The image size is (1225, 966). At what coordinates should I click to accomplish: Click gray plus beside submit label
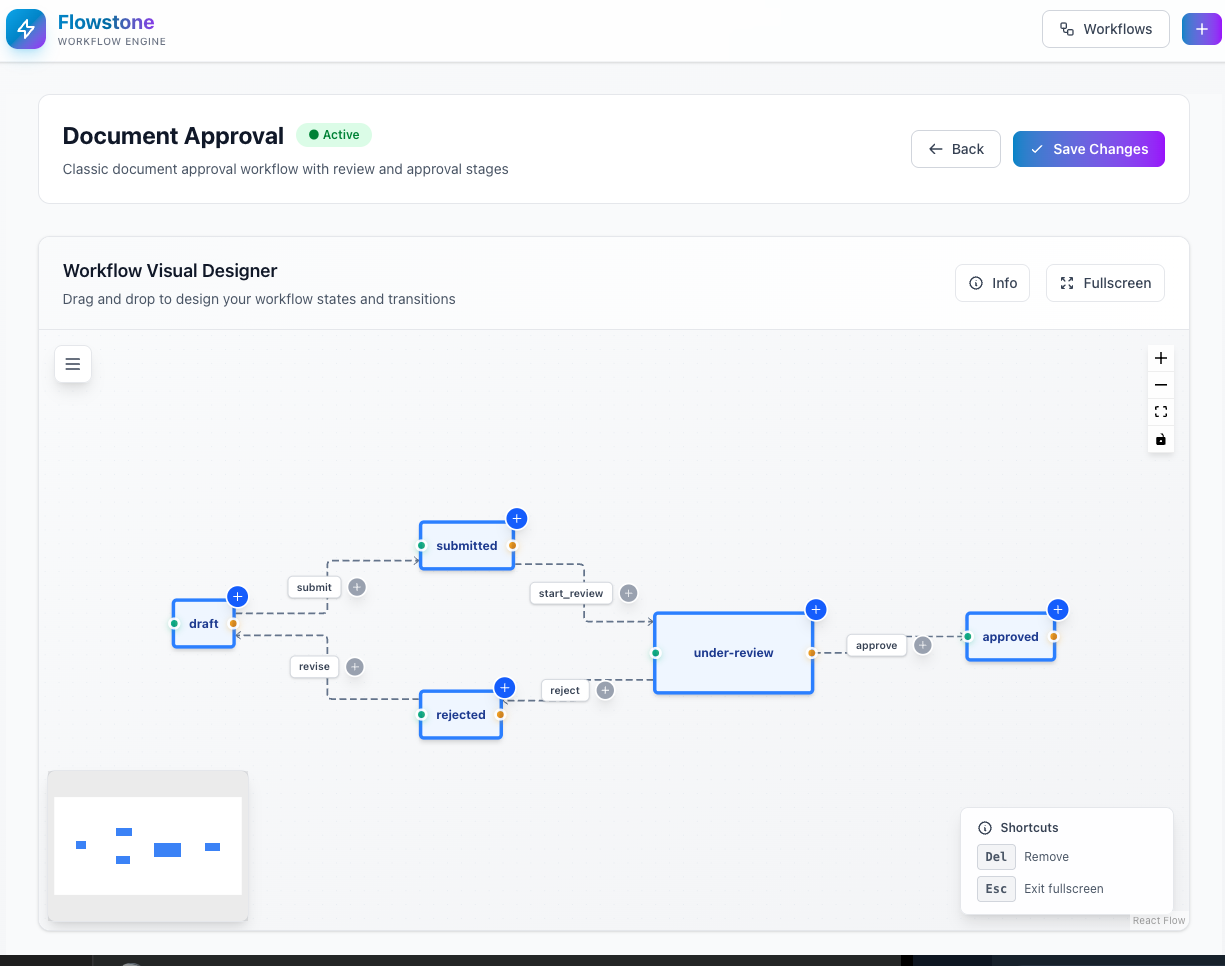pyautogui.click(x=357, y=587)
